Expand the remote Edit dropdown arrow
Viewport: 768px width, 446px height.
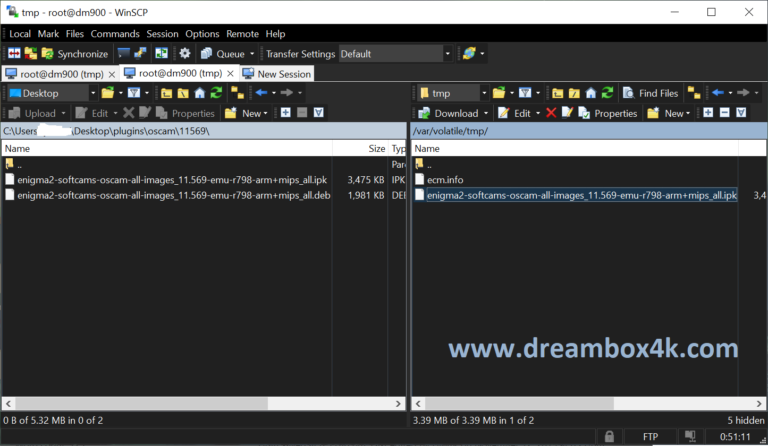click(538, 114)
